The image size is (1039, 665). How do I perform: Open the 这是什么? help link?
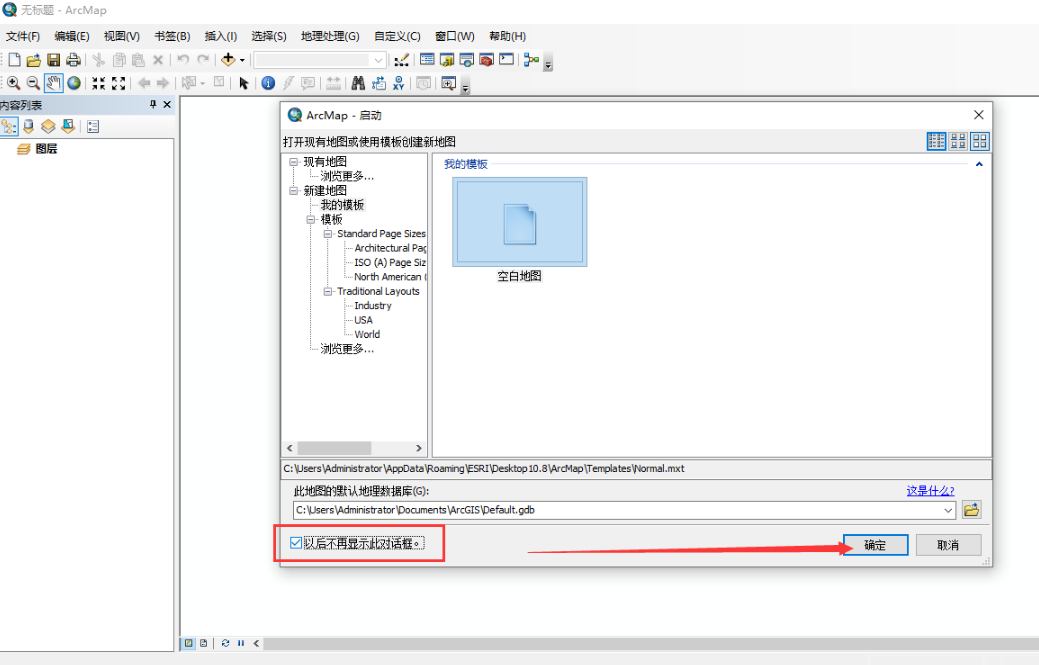pos(930,491)
